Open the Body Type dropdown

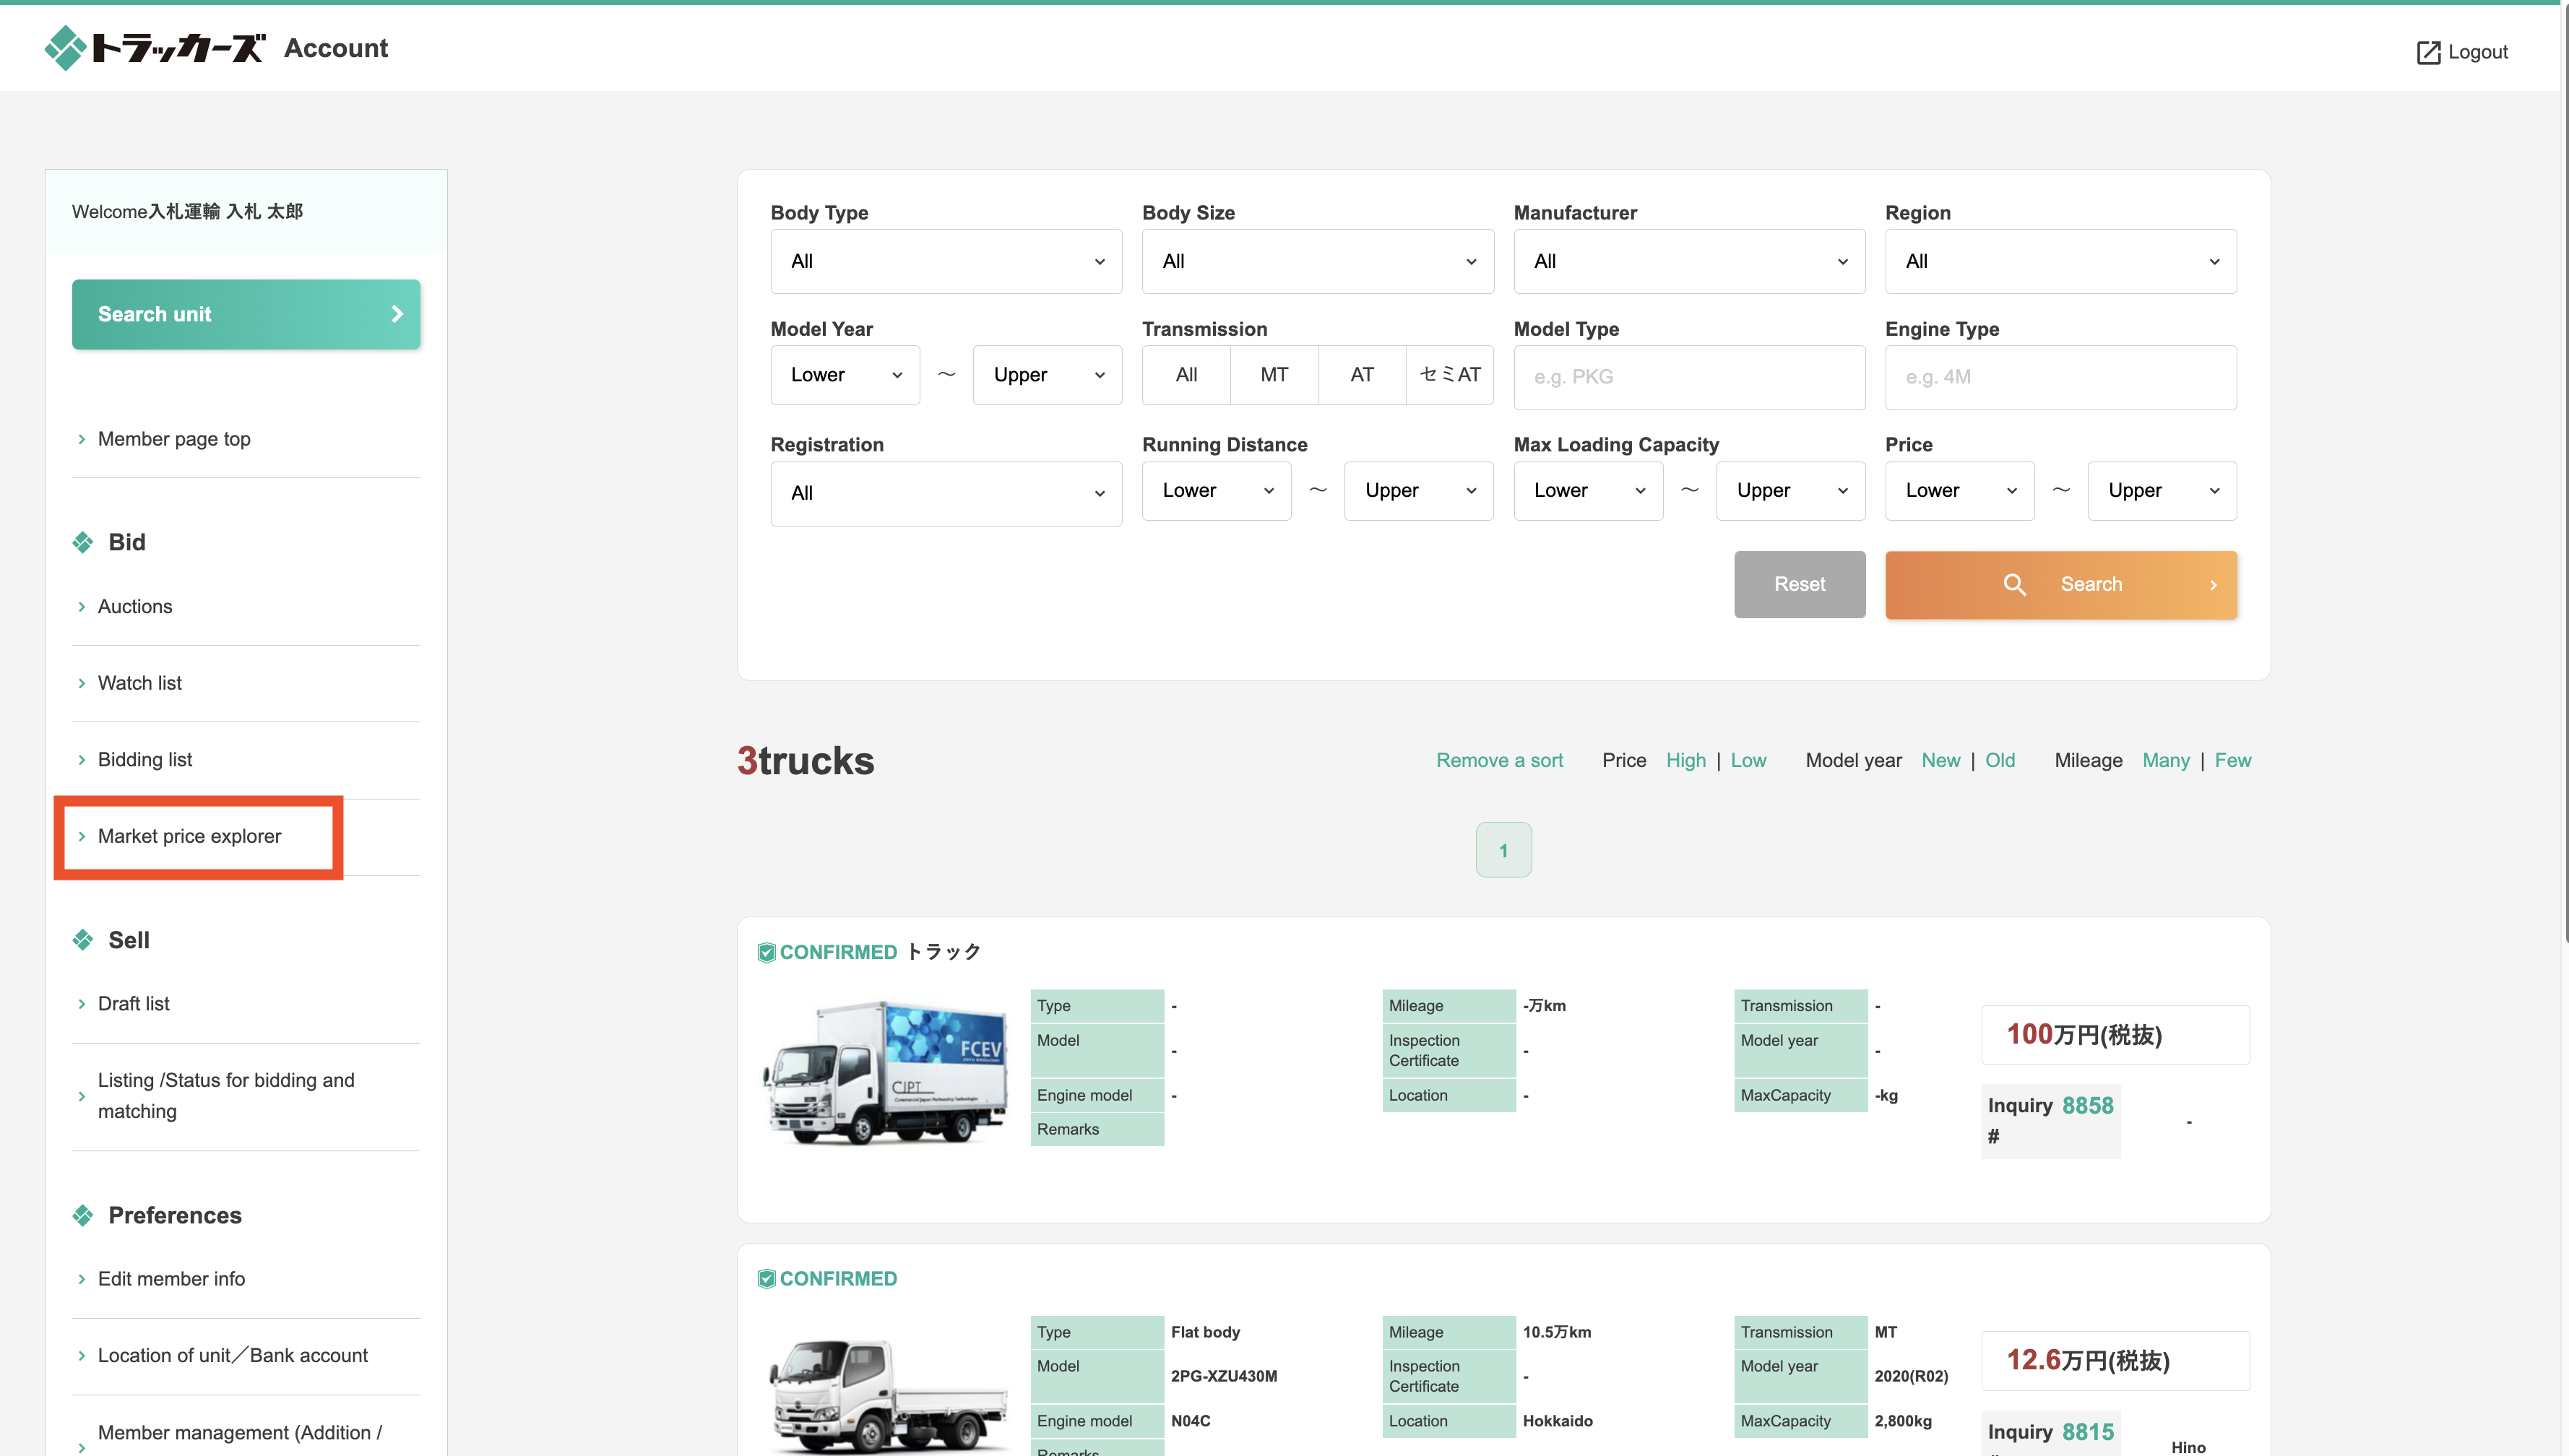pyautogui.click(x=945, y=261)
